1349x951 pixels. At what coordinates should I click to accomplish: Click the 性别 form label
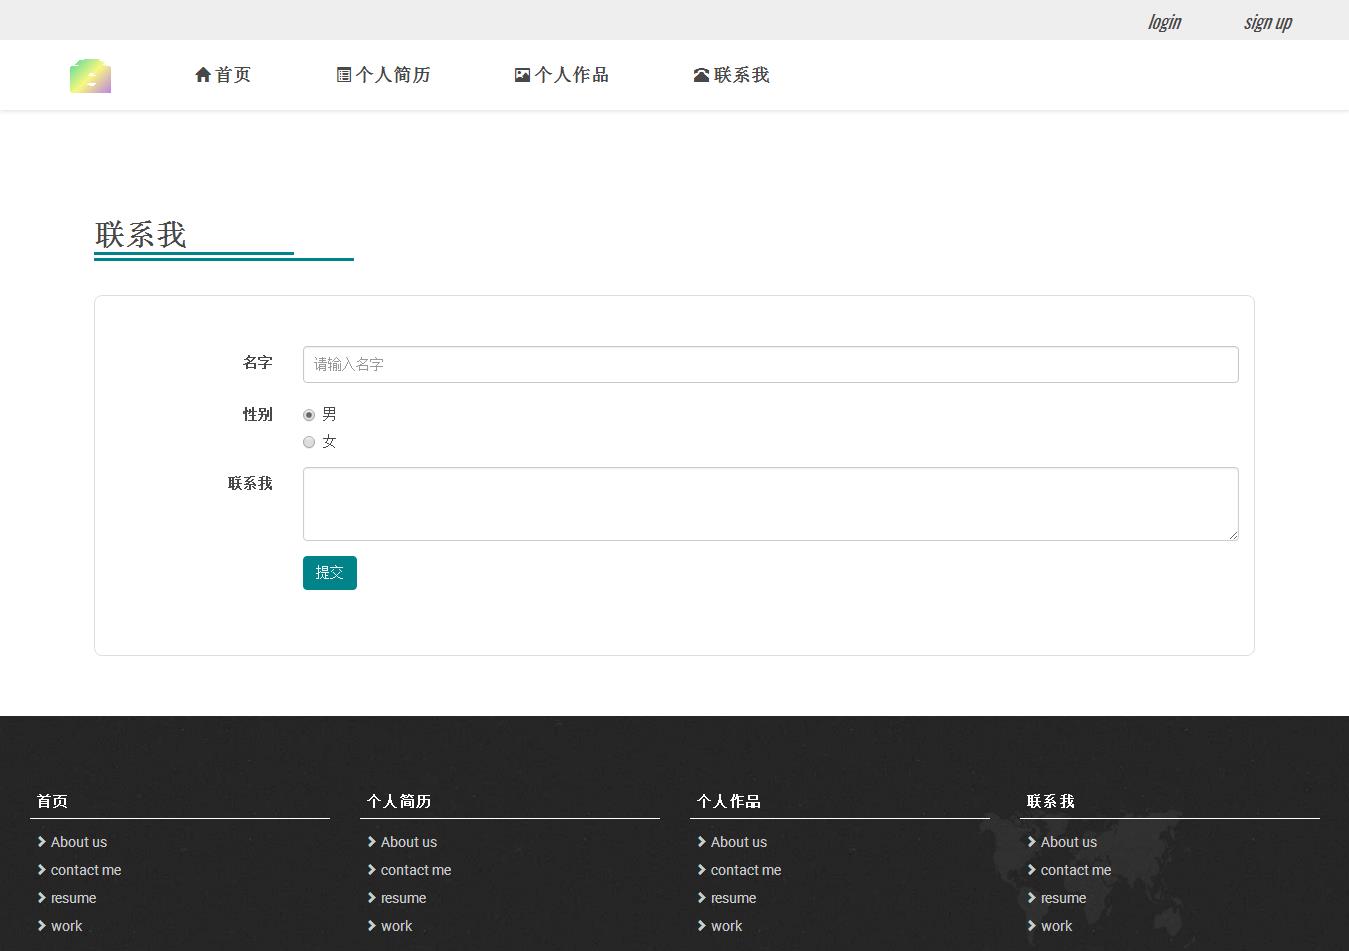[x=258, y=414]
